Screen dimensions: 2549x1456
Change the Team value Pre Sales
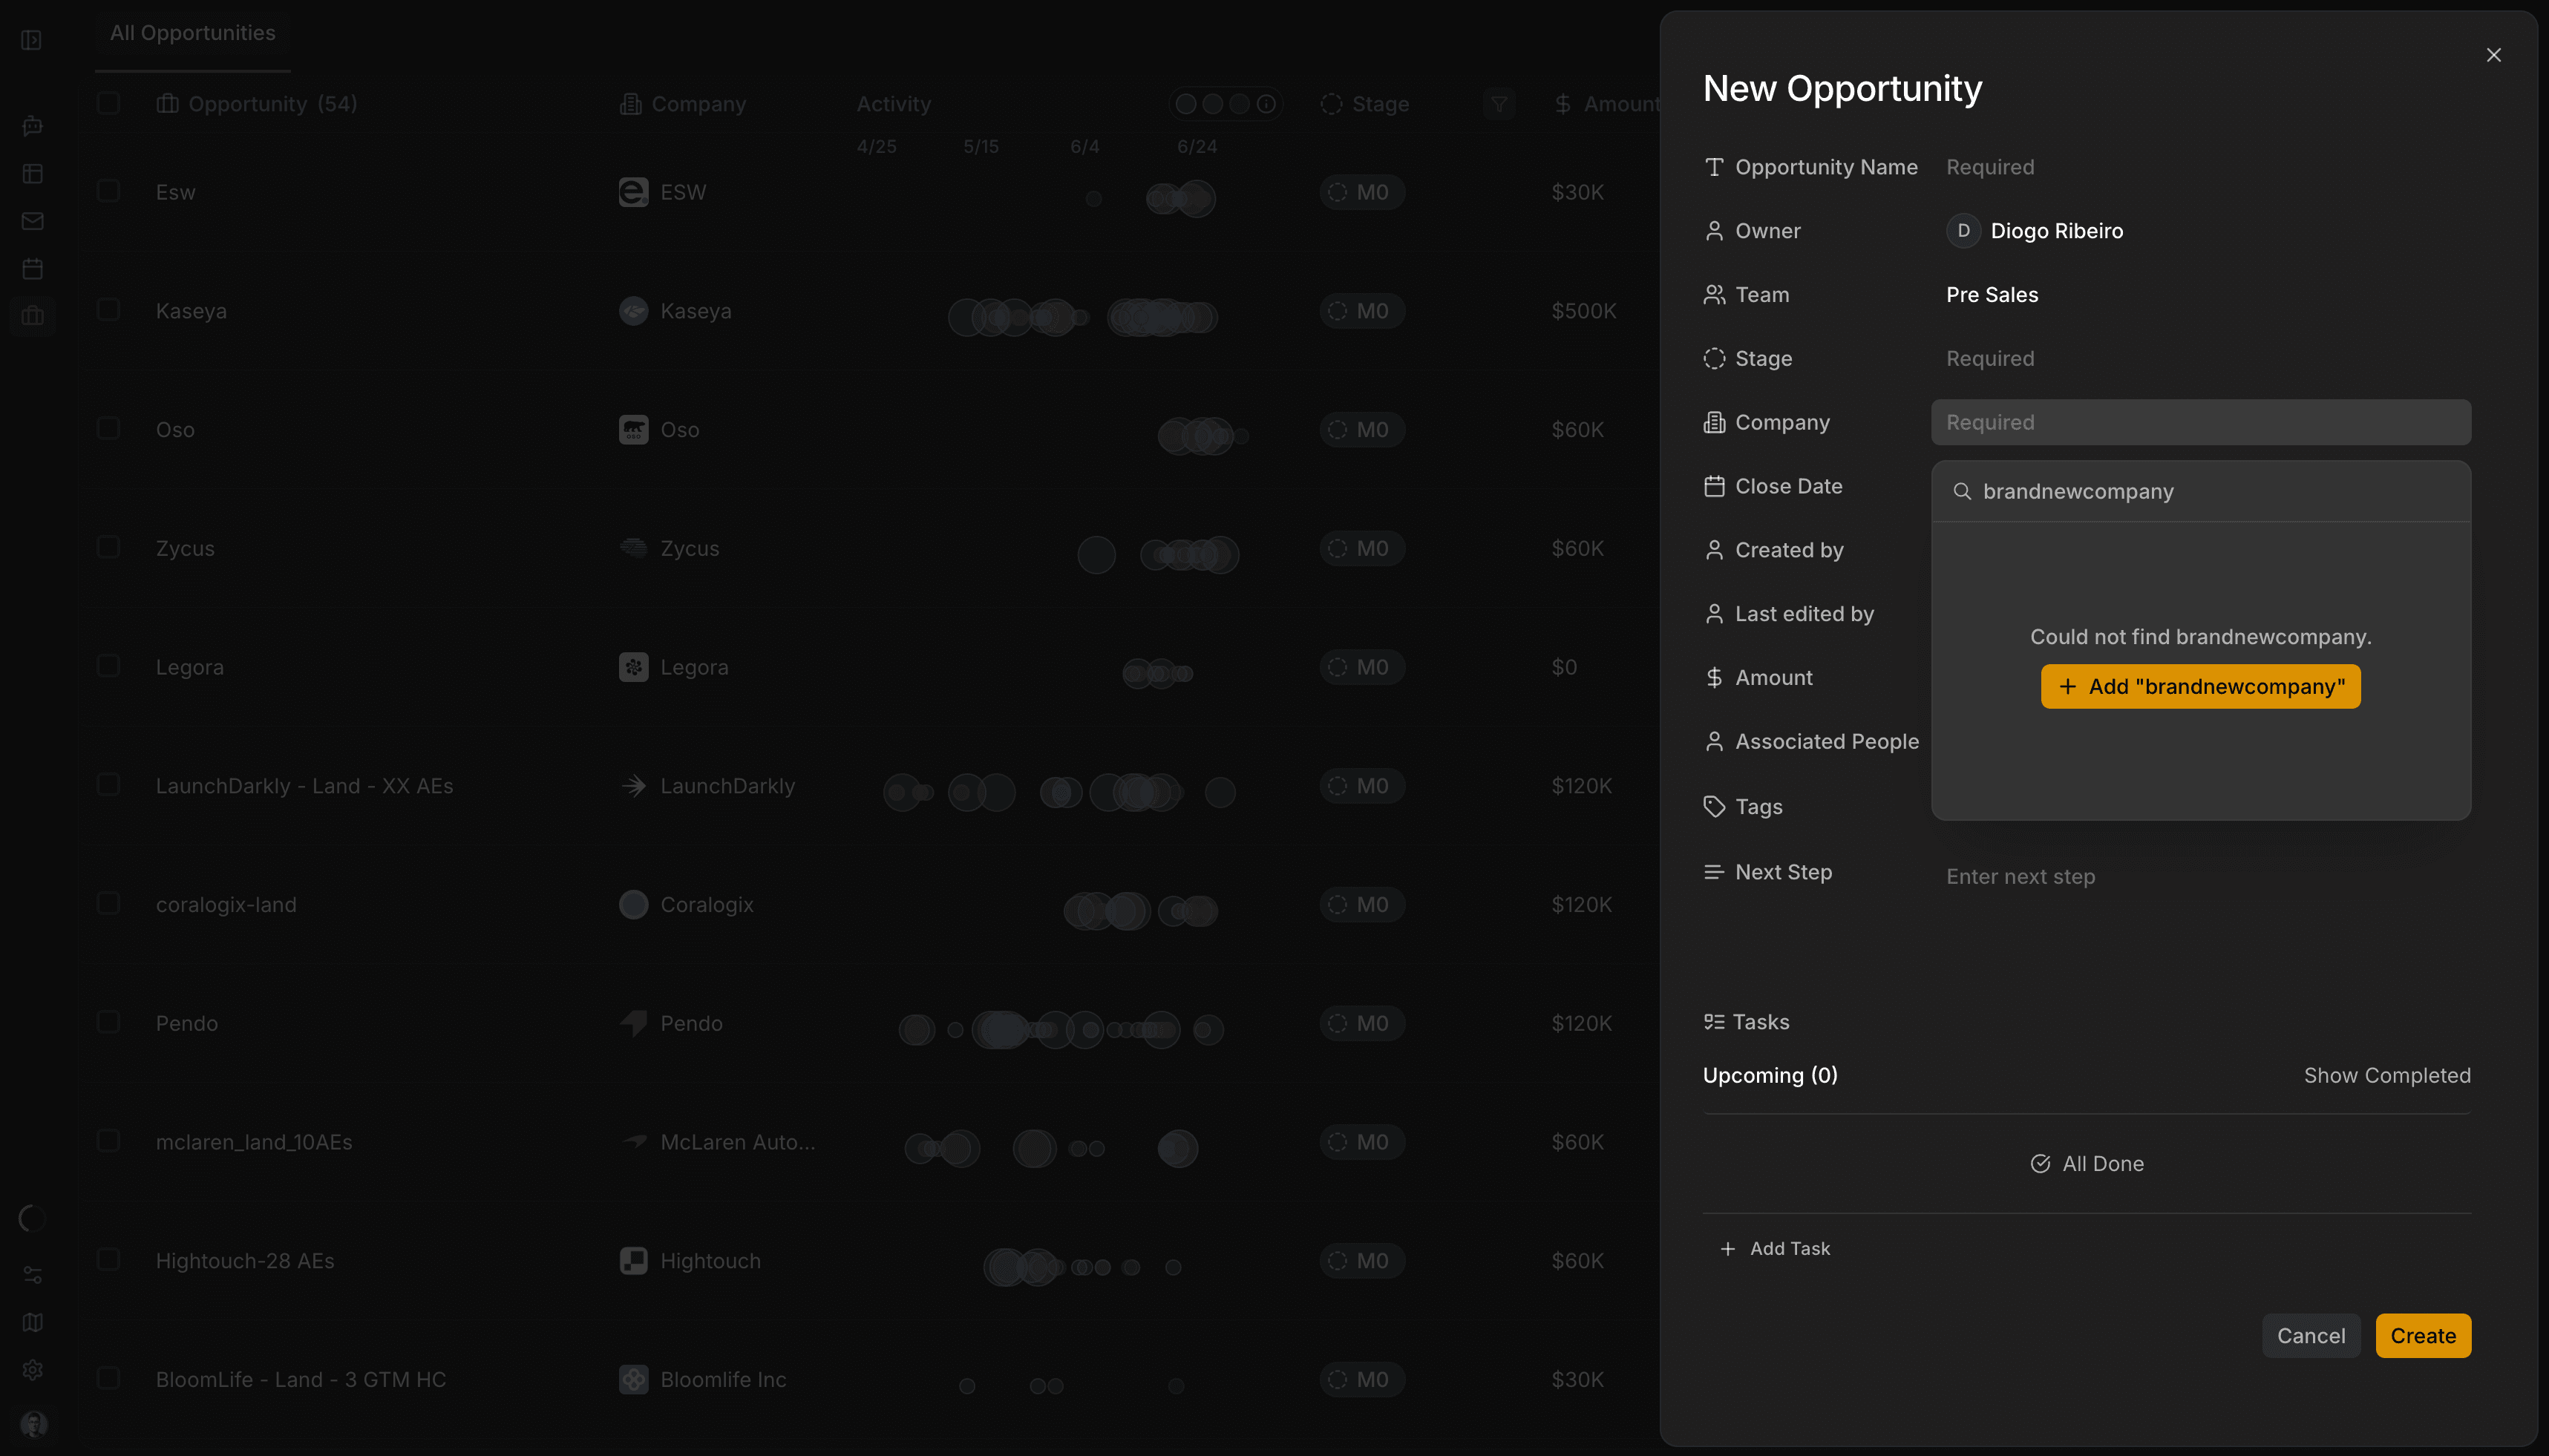pyautogui.click(x=1992, y=295)
